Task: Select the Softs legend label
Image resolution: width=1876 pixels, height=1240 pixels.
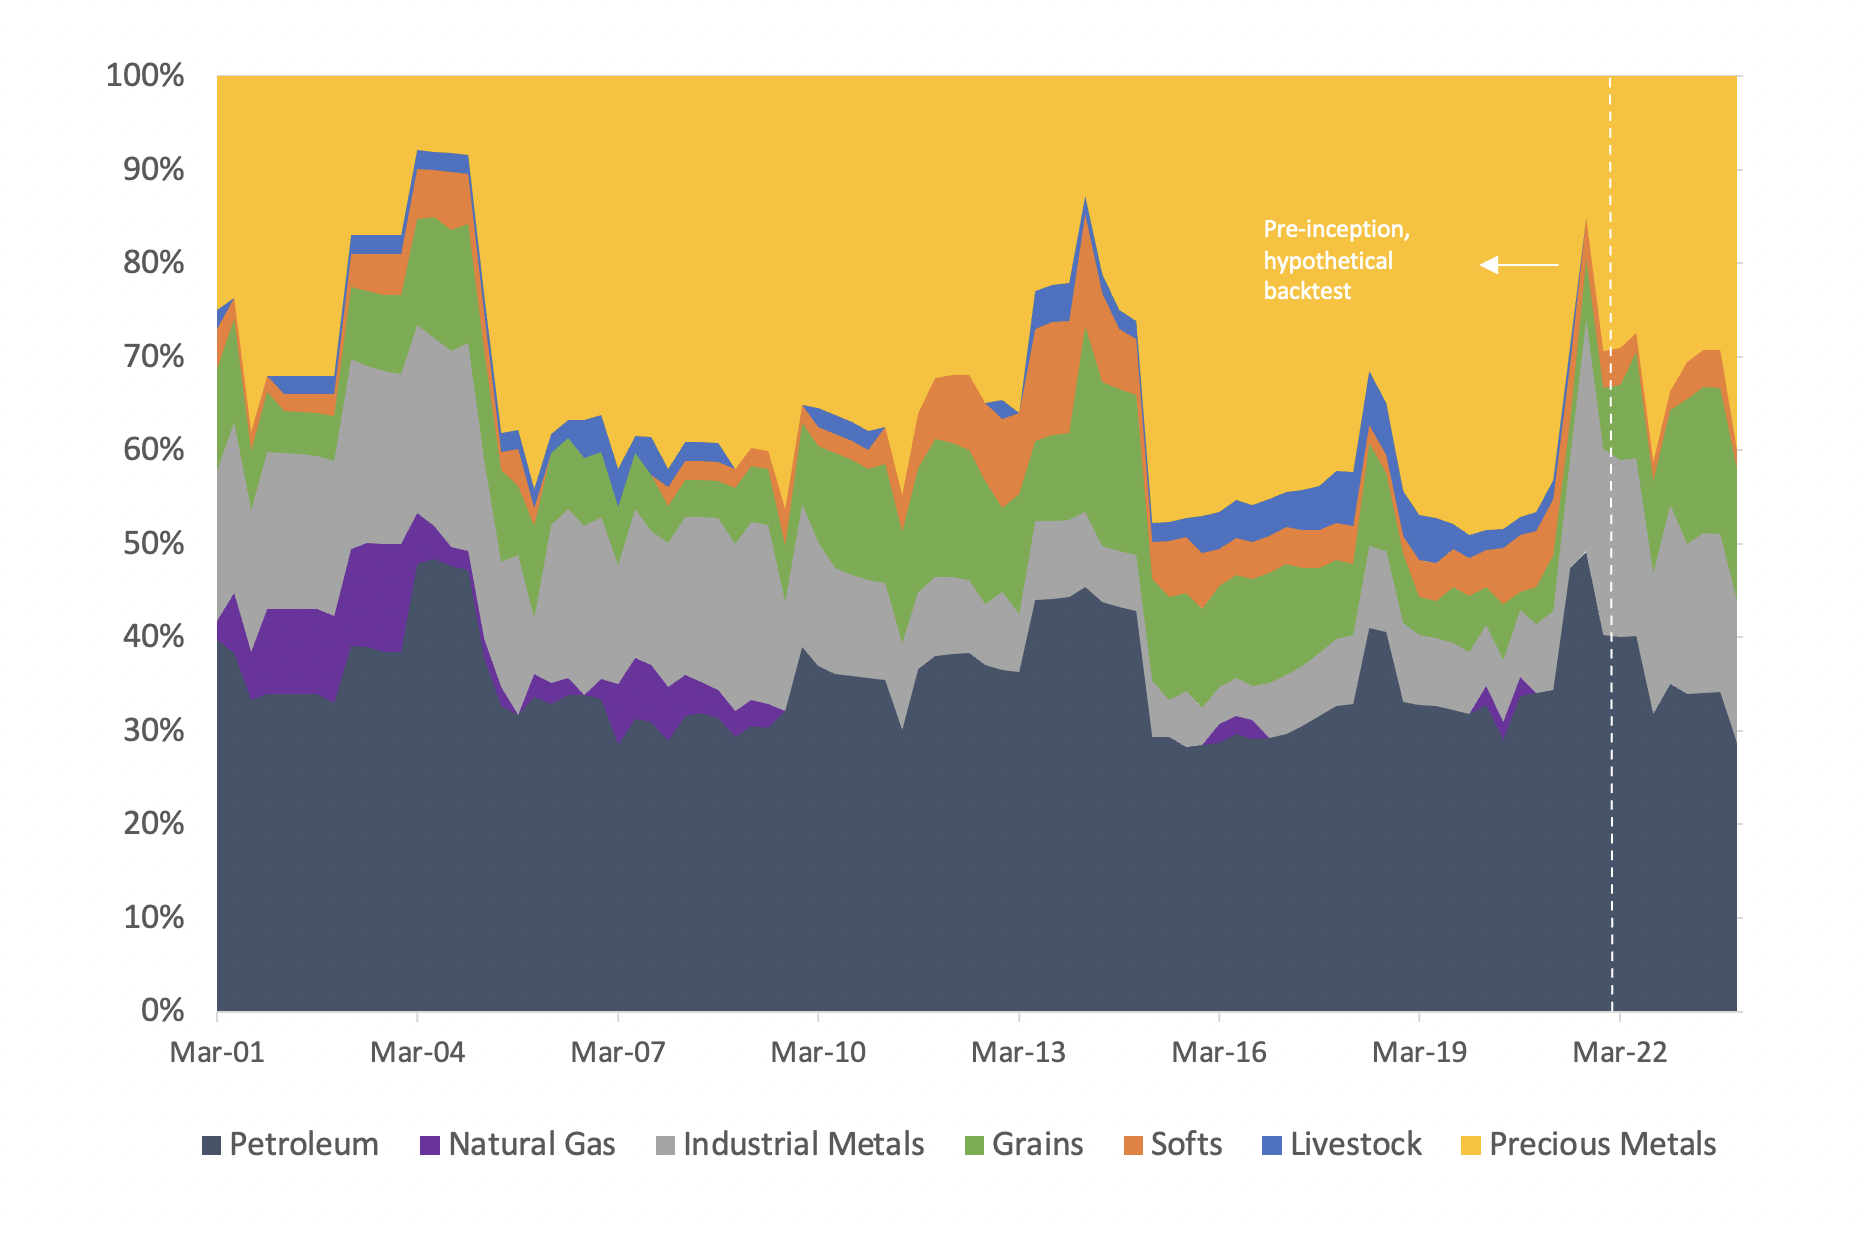Action: [x=1187, y=1145]
